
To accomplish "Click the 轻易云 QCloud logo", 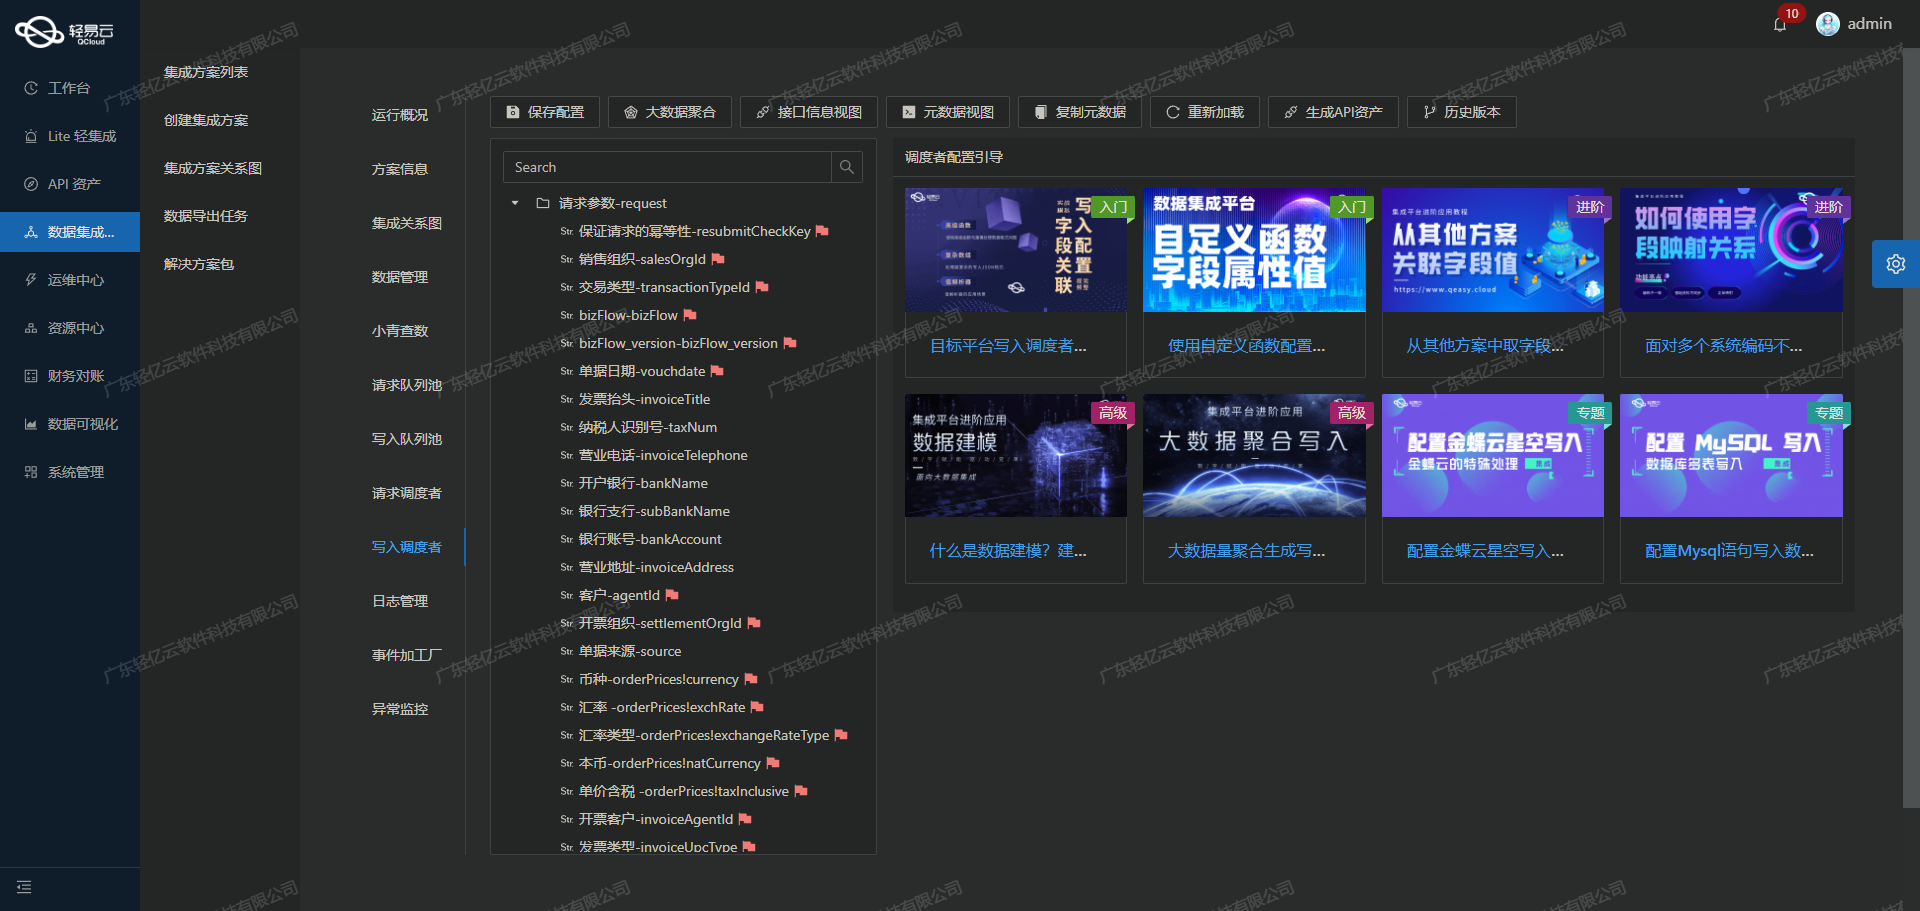I will 60,30.
